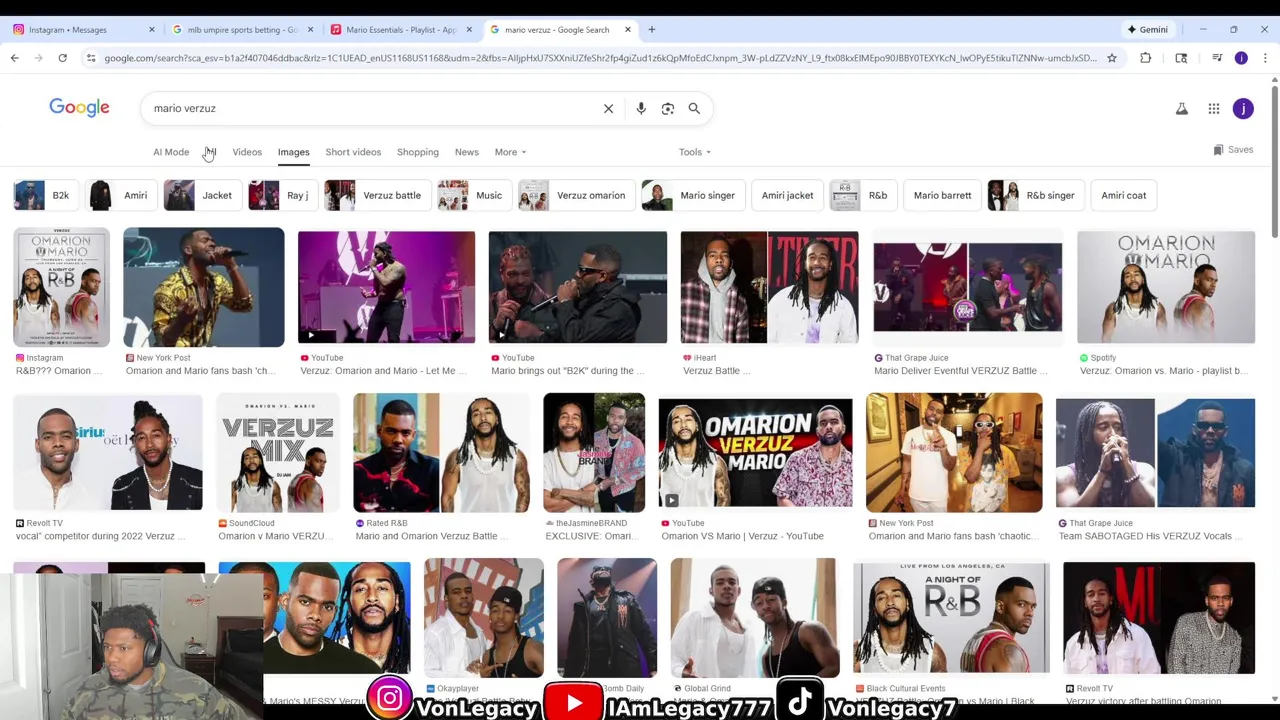Open Spotify Omarion vs Mario playlist image
This screenshot has width=1280, height=720.
click(1166, 287)
